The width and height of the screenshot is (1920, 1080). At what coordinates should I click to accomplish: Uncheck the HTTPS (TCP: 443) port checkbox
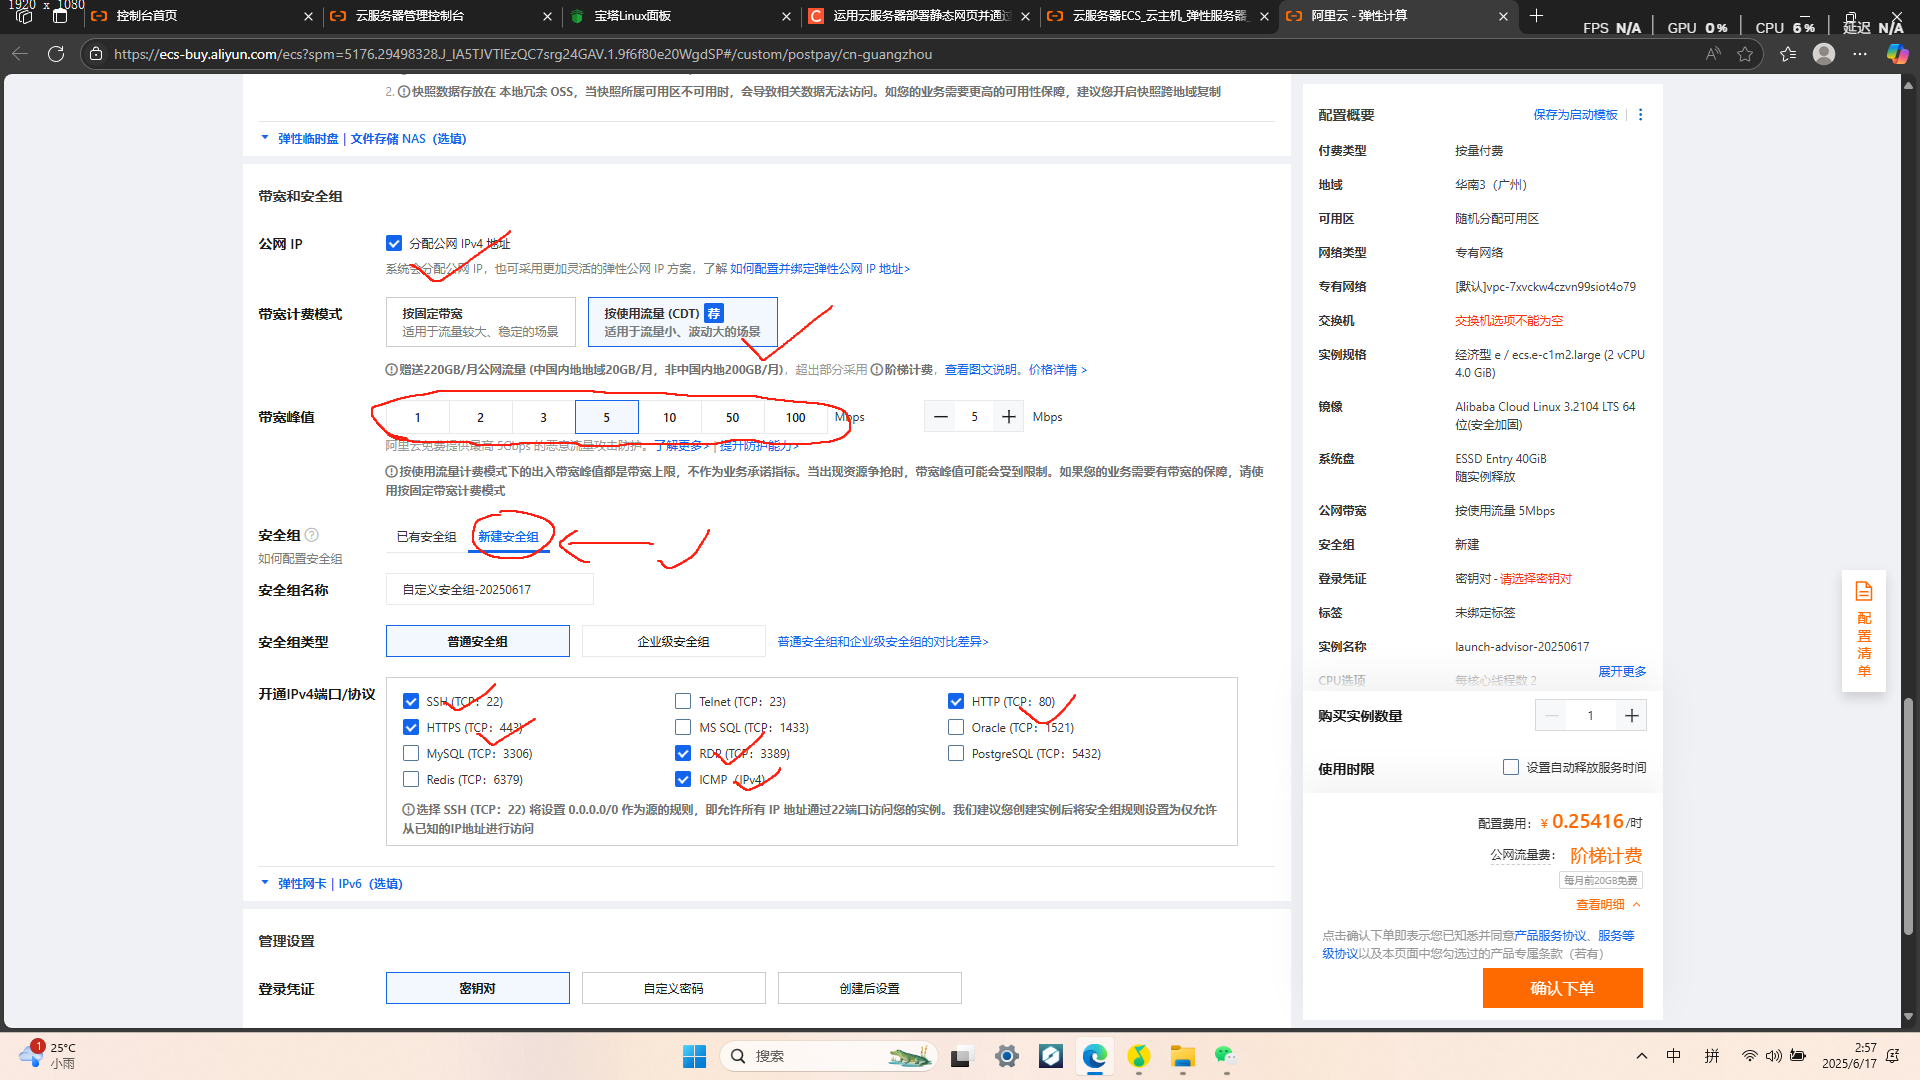click(411, 727)
